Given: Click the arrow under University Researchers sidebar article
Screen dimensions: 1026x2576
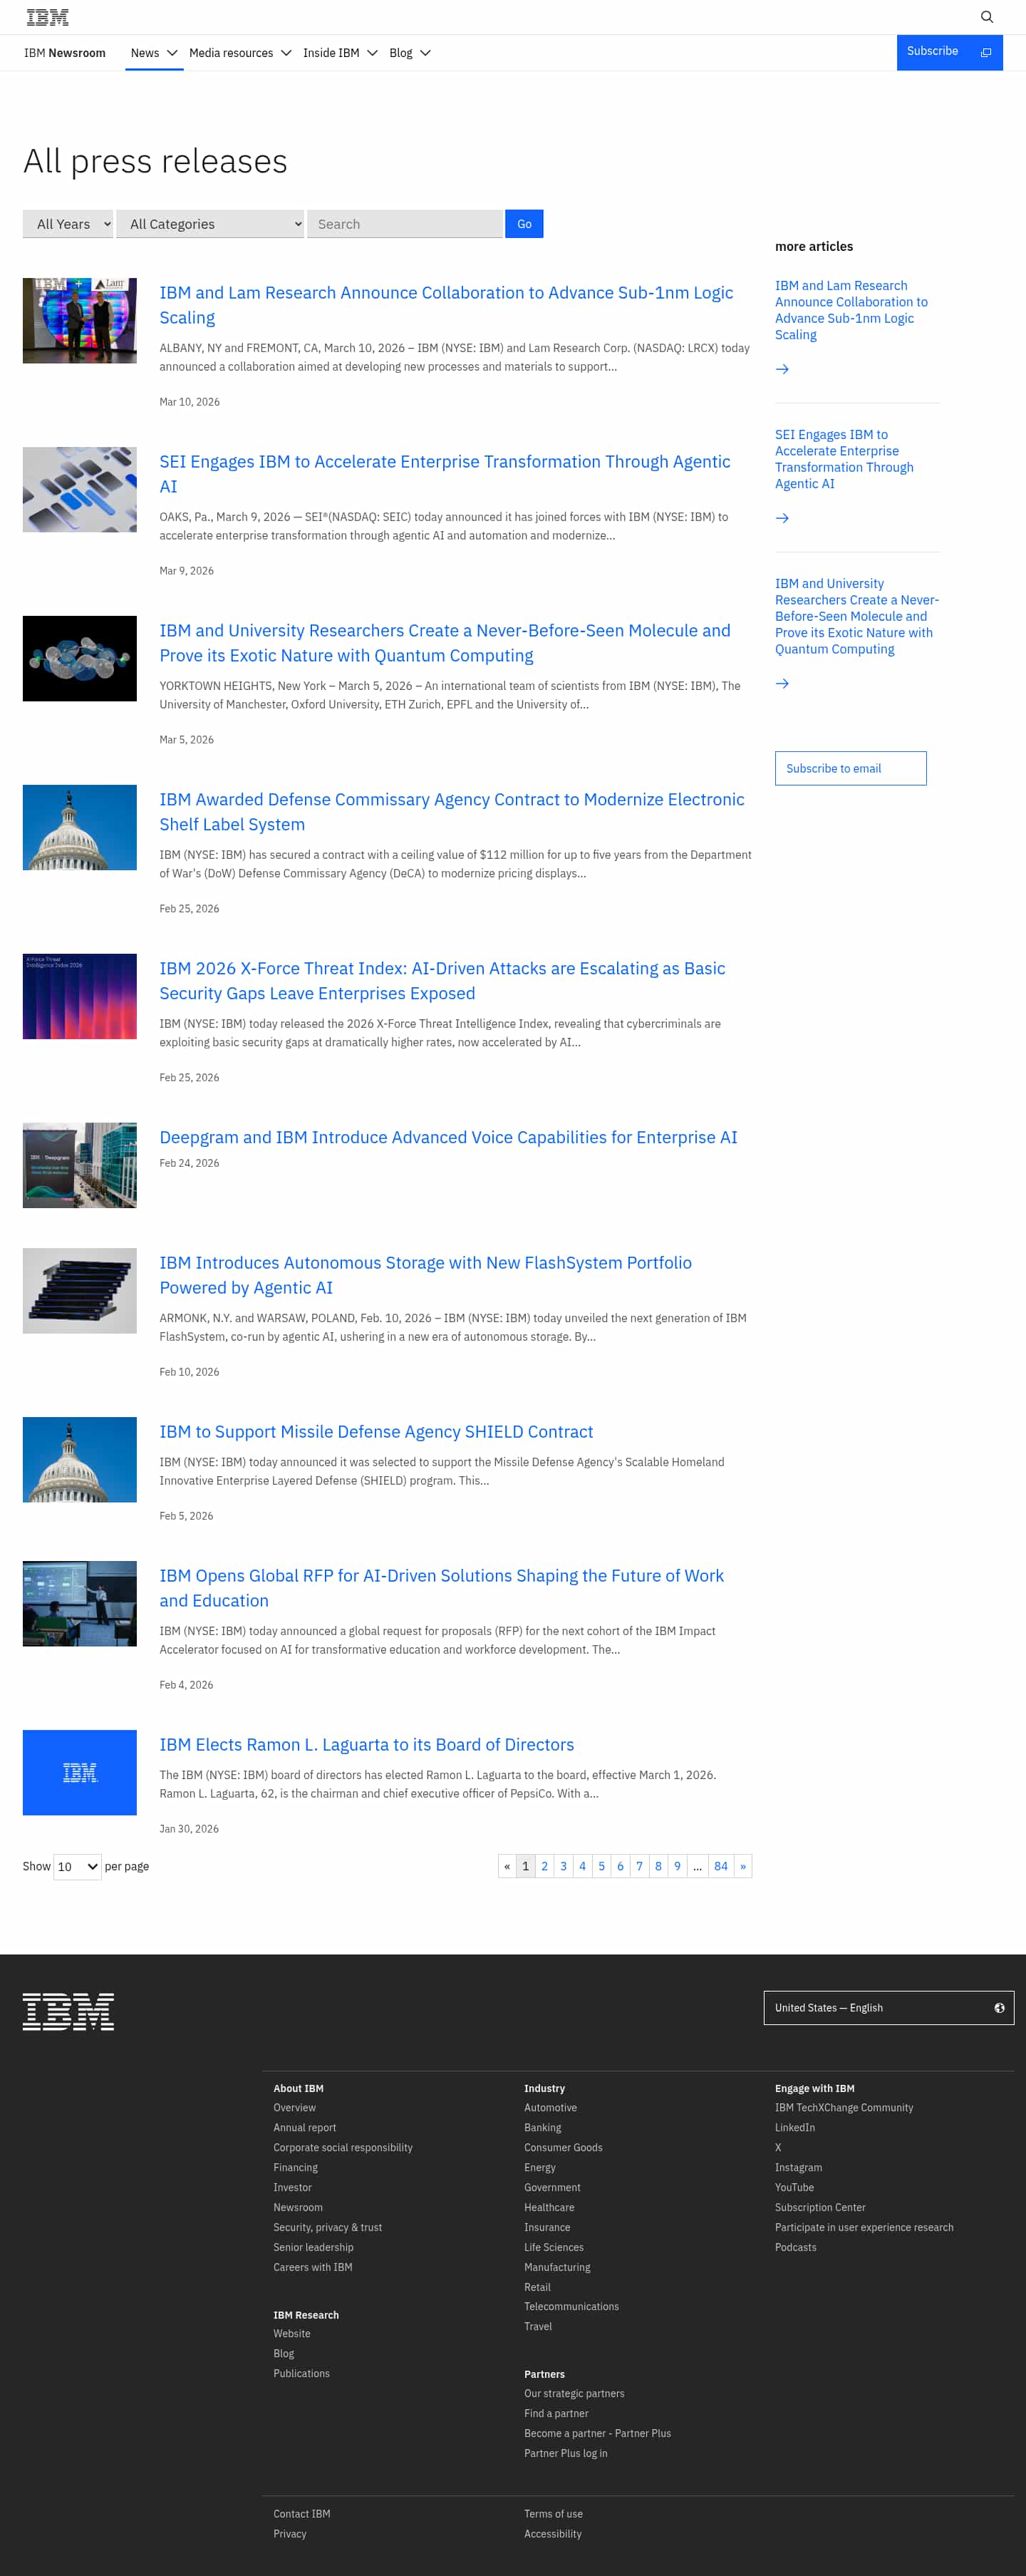Looking at the screenshot, I should coord(782,683).
